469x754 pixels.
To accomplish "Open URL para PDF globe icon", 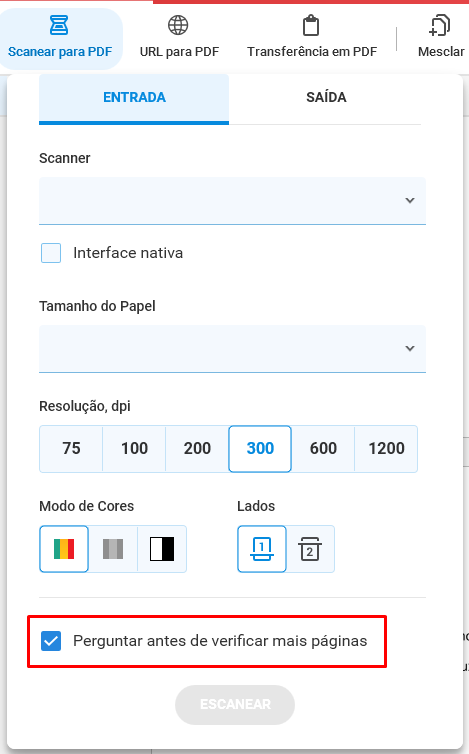I will click(x=178, y=25).
